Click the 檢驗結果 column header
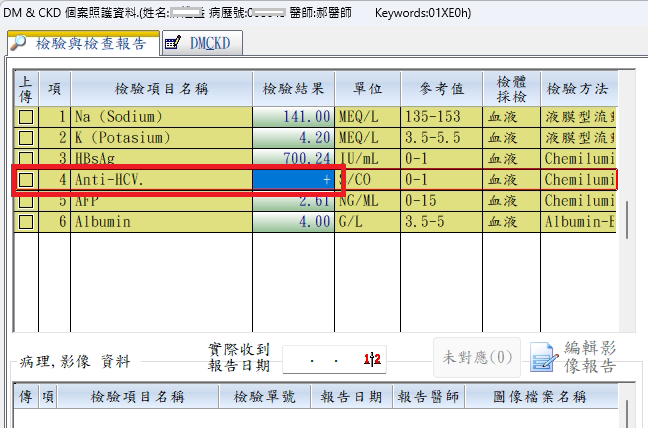 293,88
